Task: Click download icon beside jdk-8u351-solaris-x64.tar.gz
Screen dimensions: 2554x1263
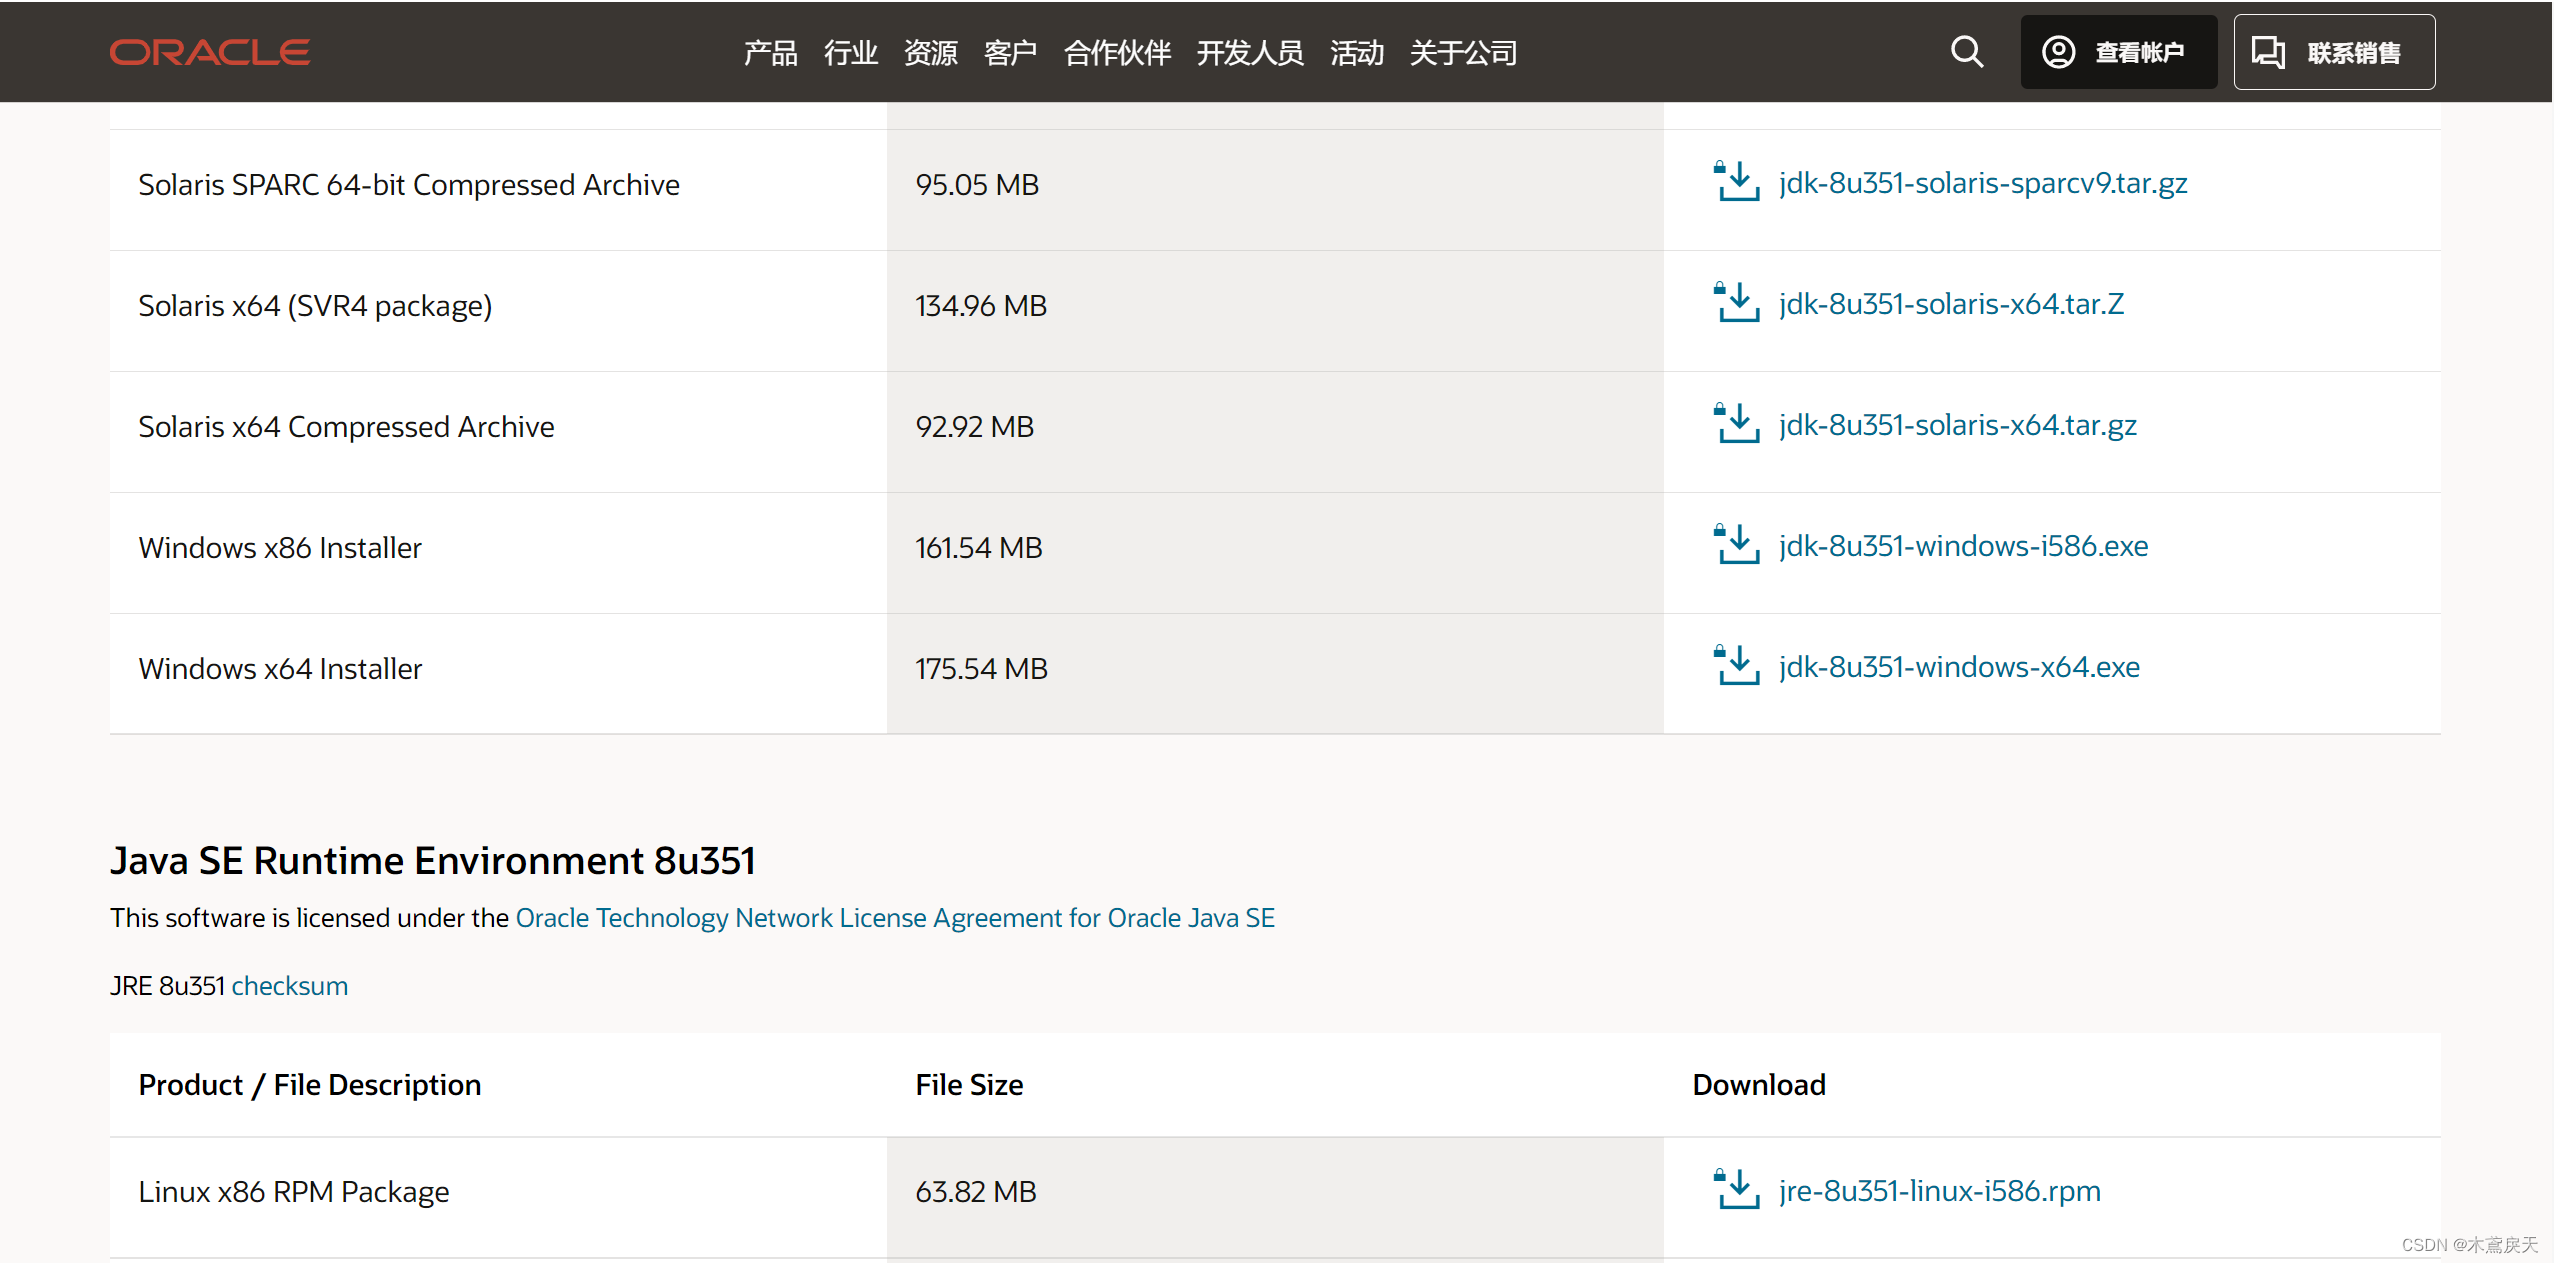Action: 1736,424
